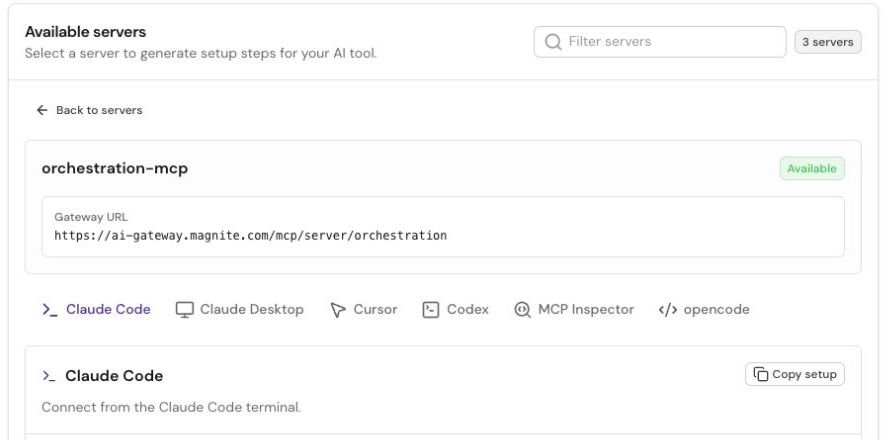
Task: Click the Available status badge
Action: (x=812, y=168)
